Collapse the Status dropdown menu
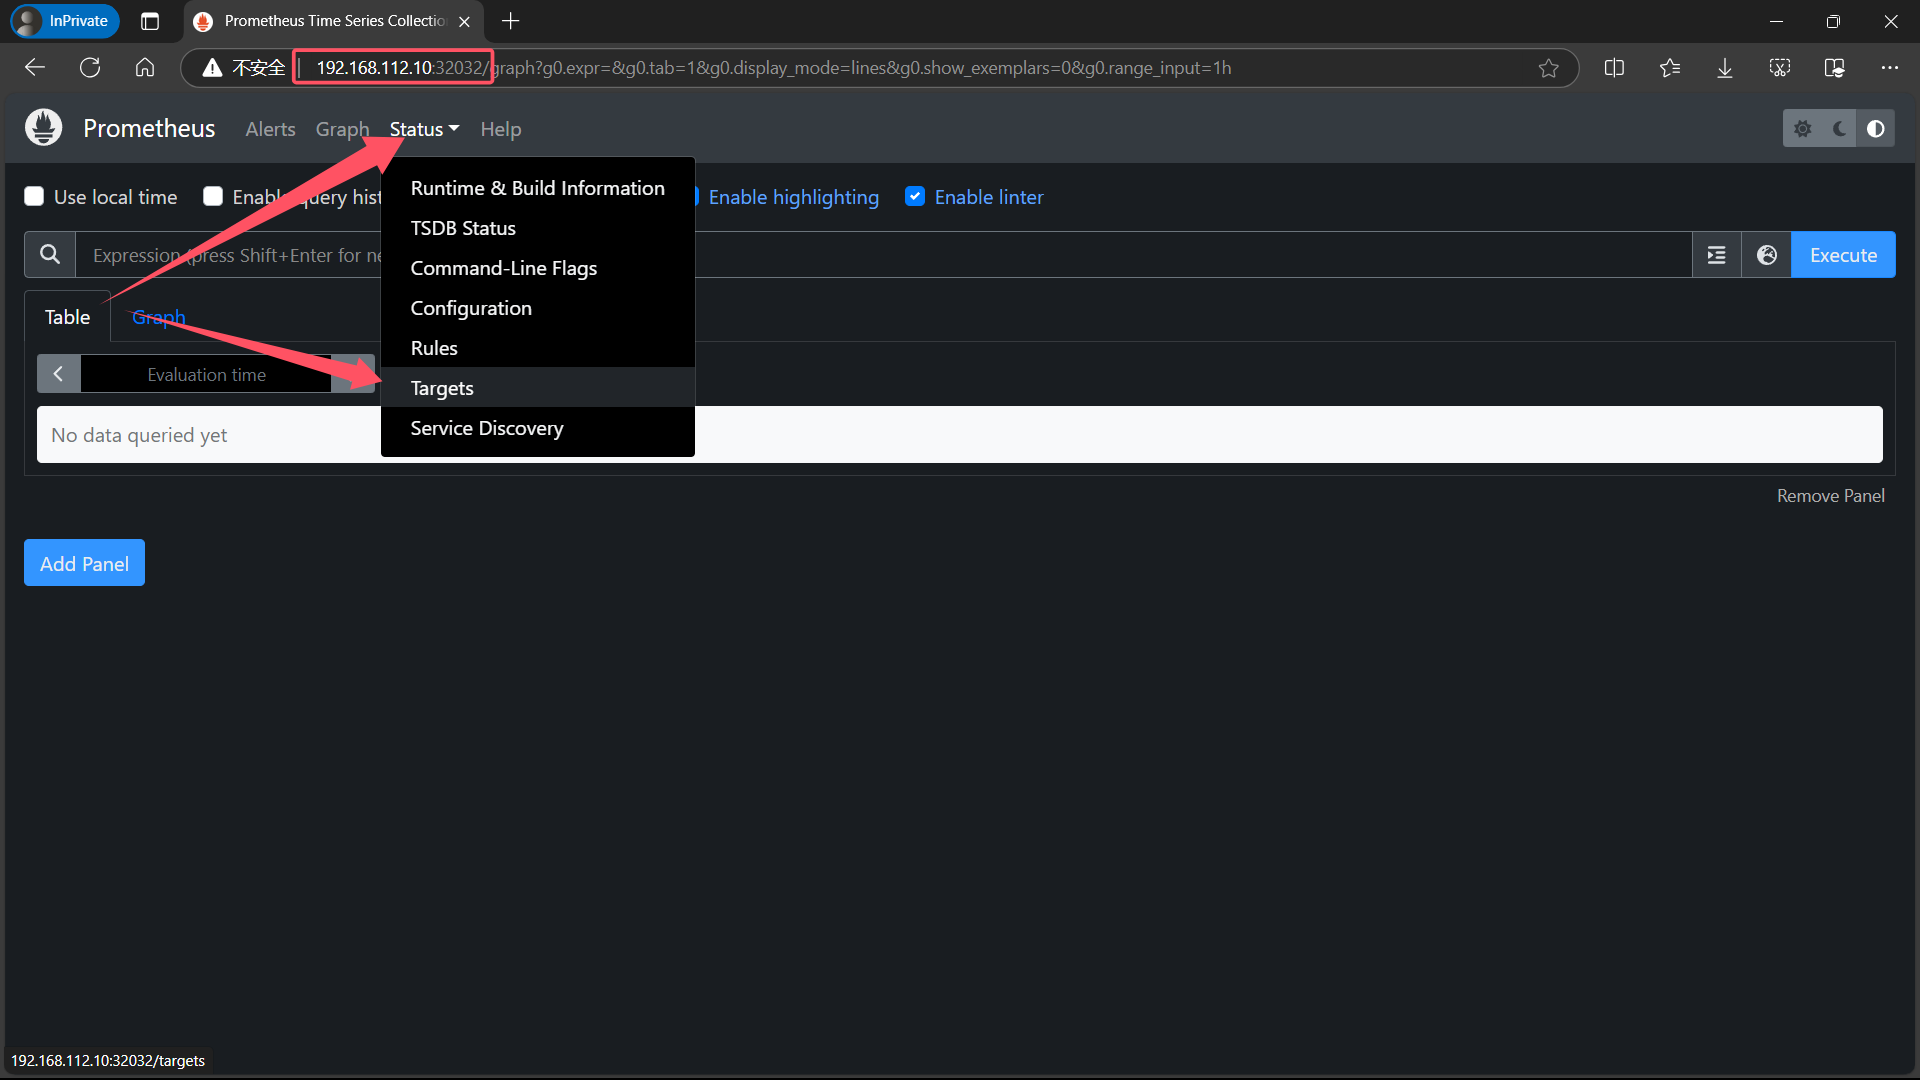 pyautogui.click(x=424, y=129)
